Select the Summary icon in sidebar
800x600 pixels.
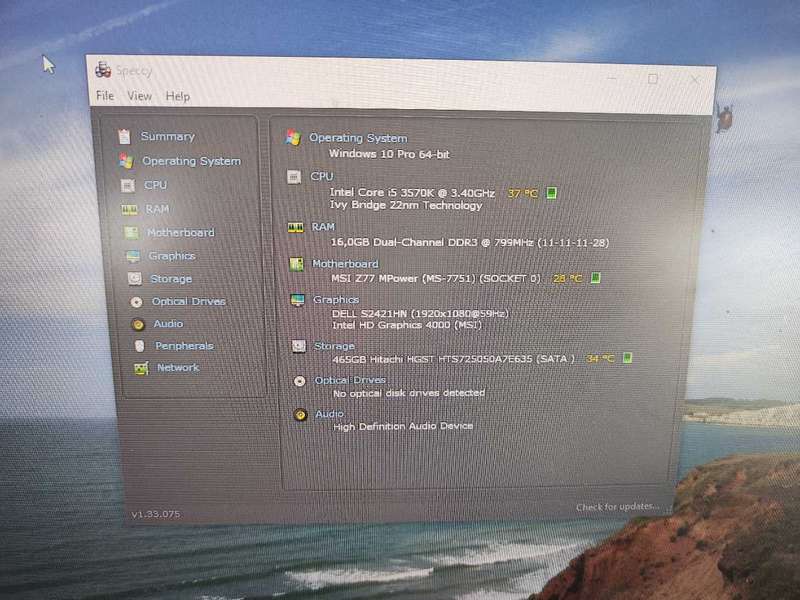124,137
